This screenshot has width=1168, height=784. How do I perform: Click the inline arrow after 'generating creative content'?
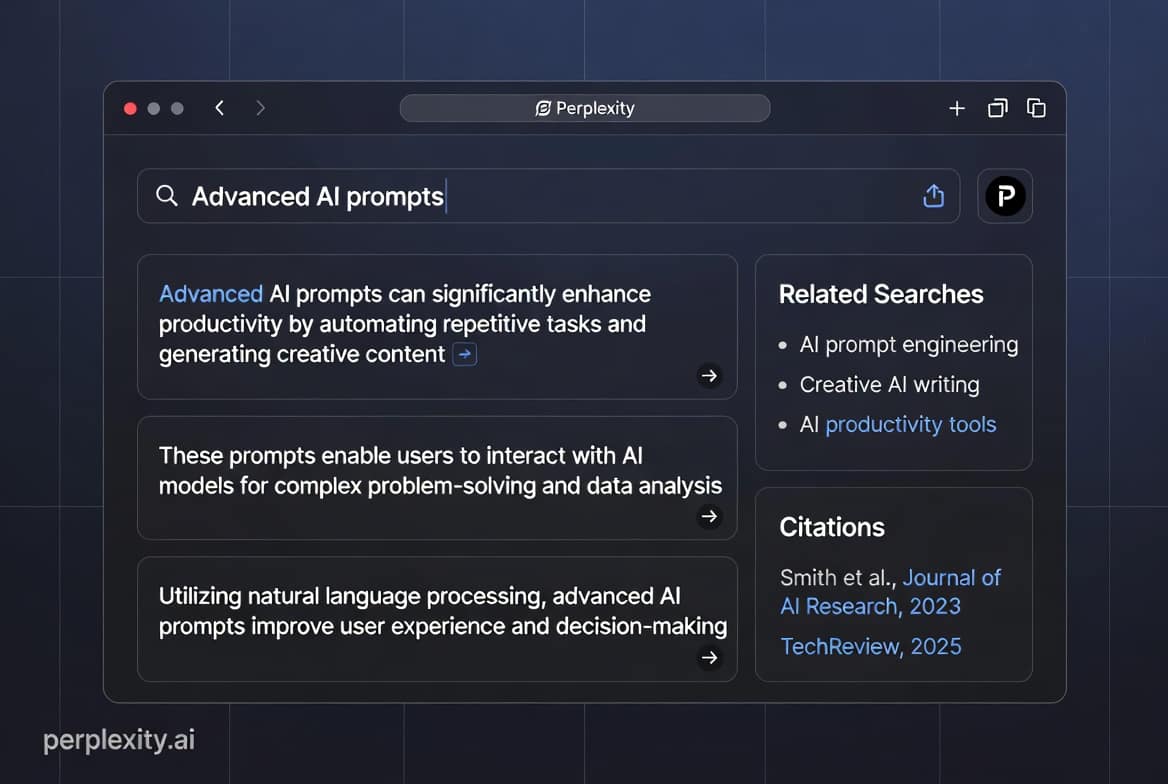click(x=464, y=354)
